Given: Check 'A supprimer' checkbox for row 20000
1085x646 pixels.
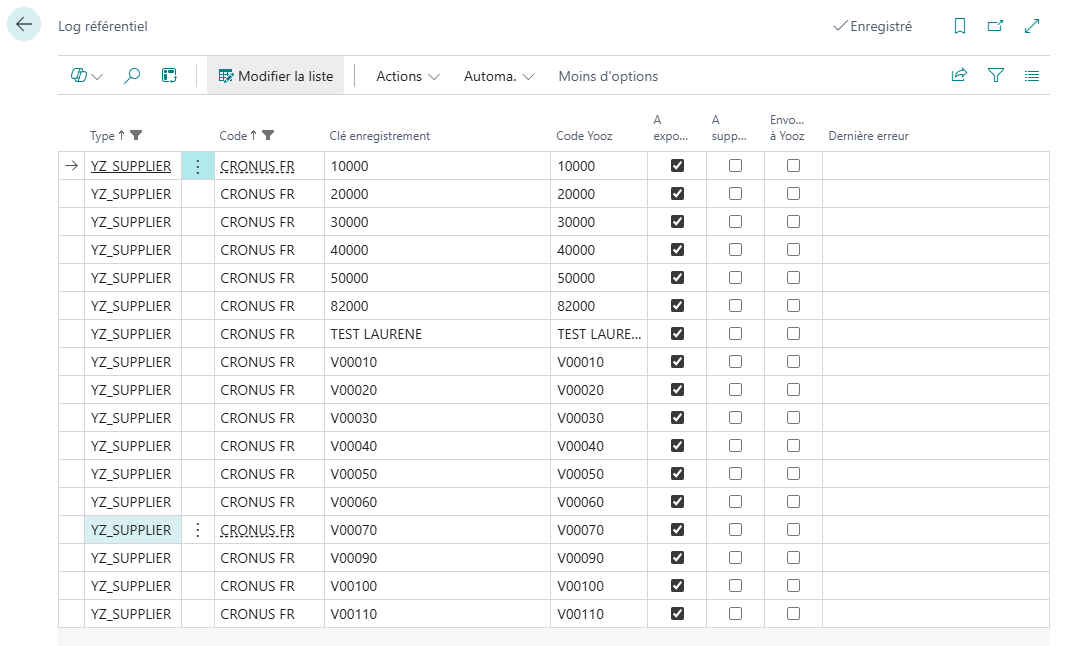Looking at the screenshot, I should coord(736,194).
